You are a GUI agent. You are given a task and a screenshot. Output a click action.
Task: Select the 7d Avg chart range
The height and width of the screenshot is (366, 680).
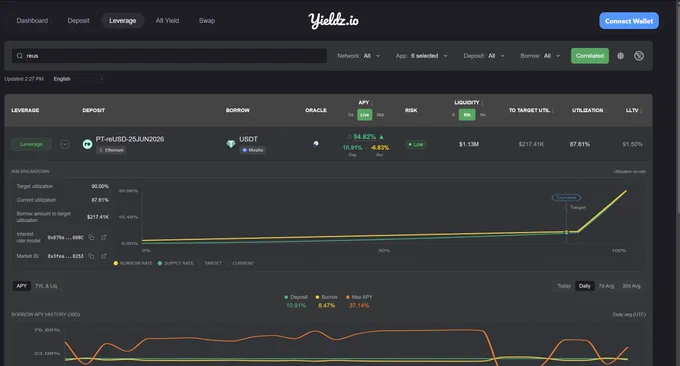point(606,286)
